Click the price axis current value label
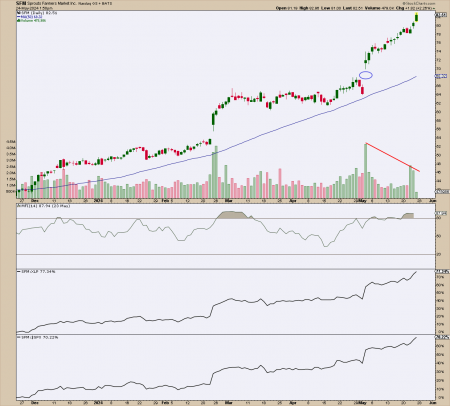This screenshot has width=450, height=406. [441, 15]
